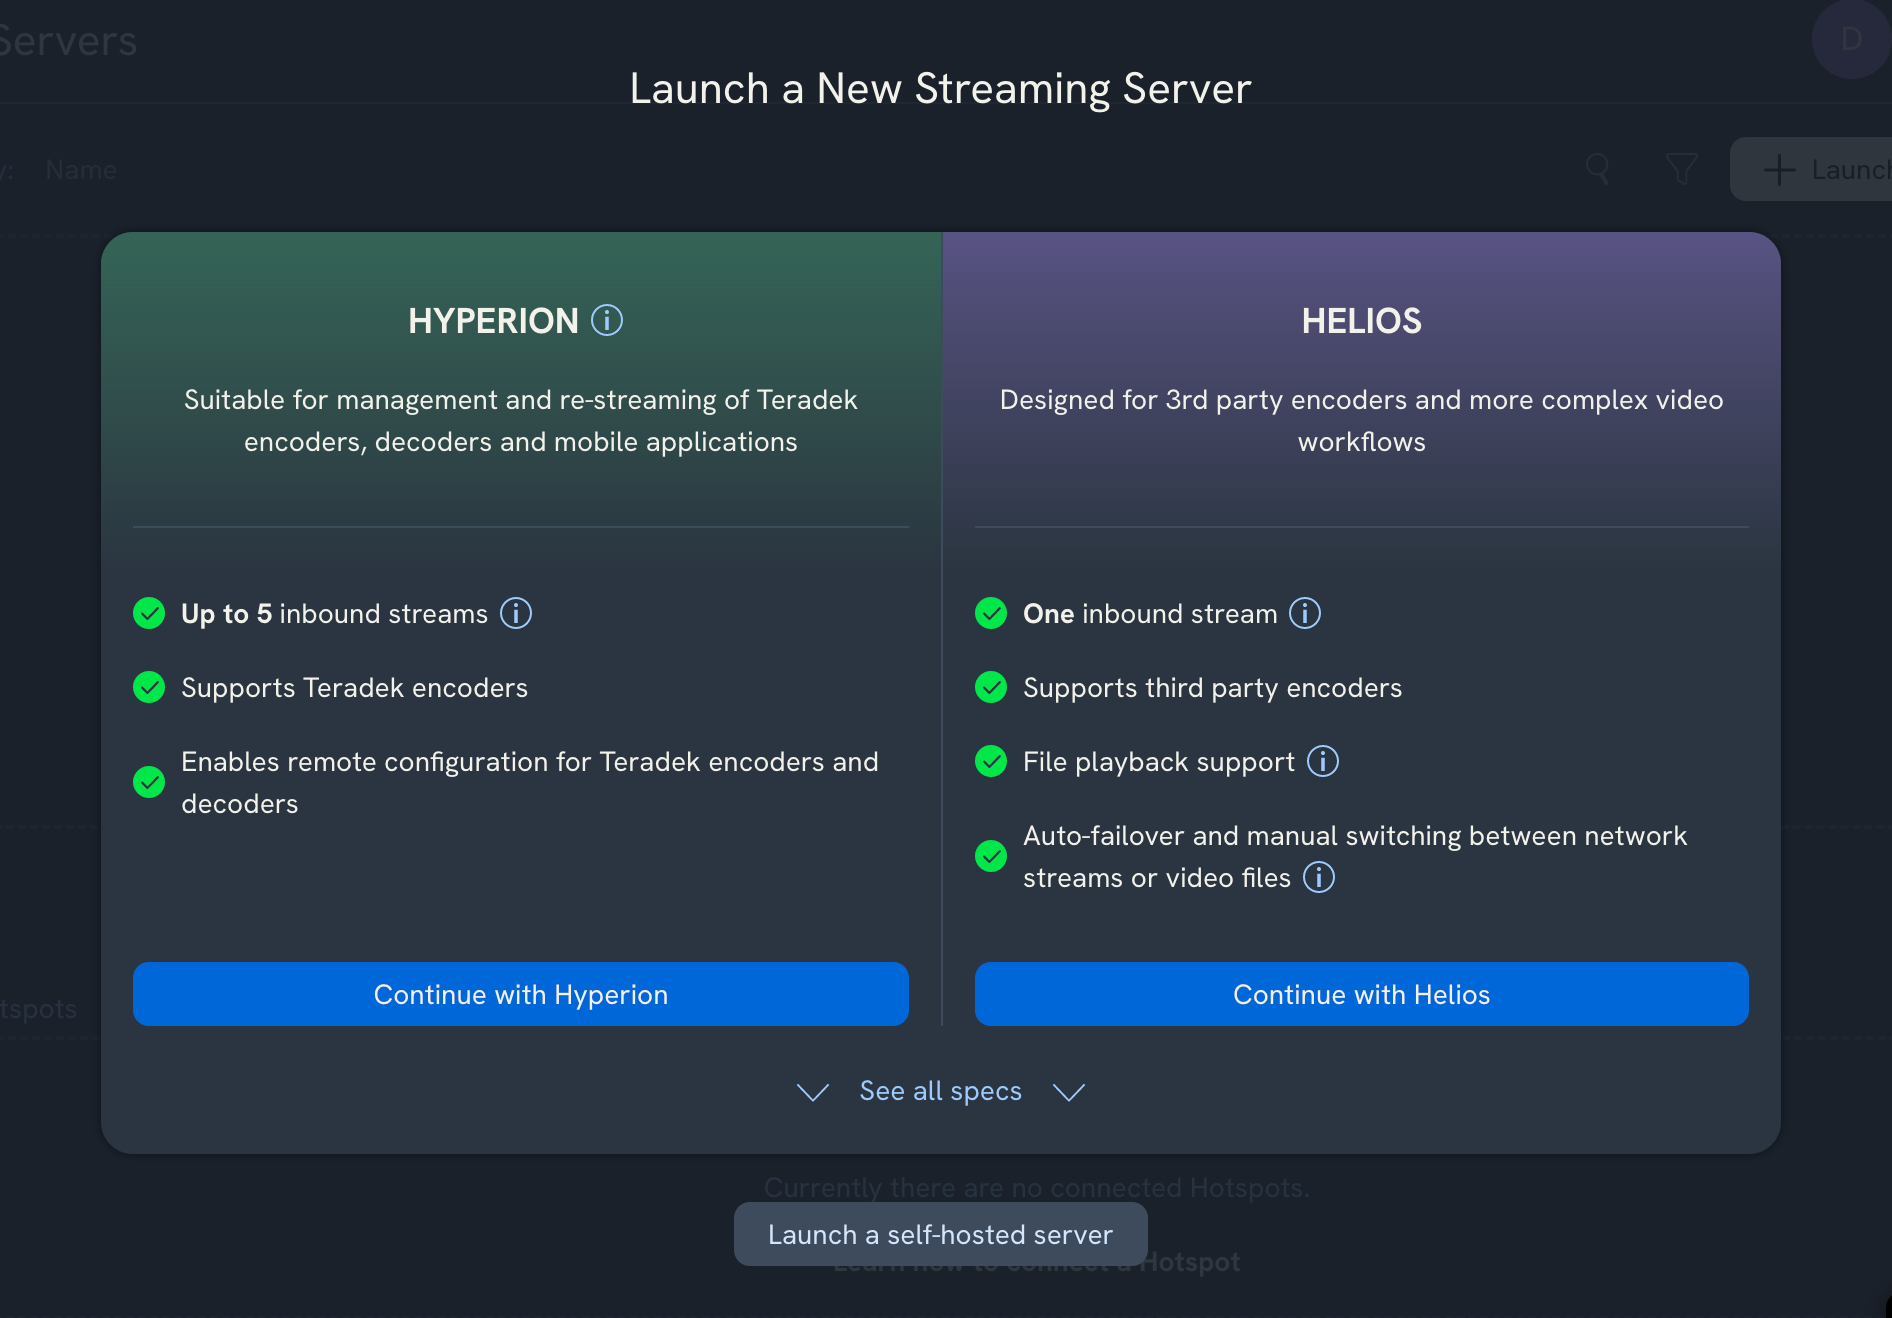Click the left chevron beside See all specs

click(x=812, y=1092)
